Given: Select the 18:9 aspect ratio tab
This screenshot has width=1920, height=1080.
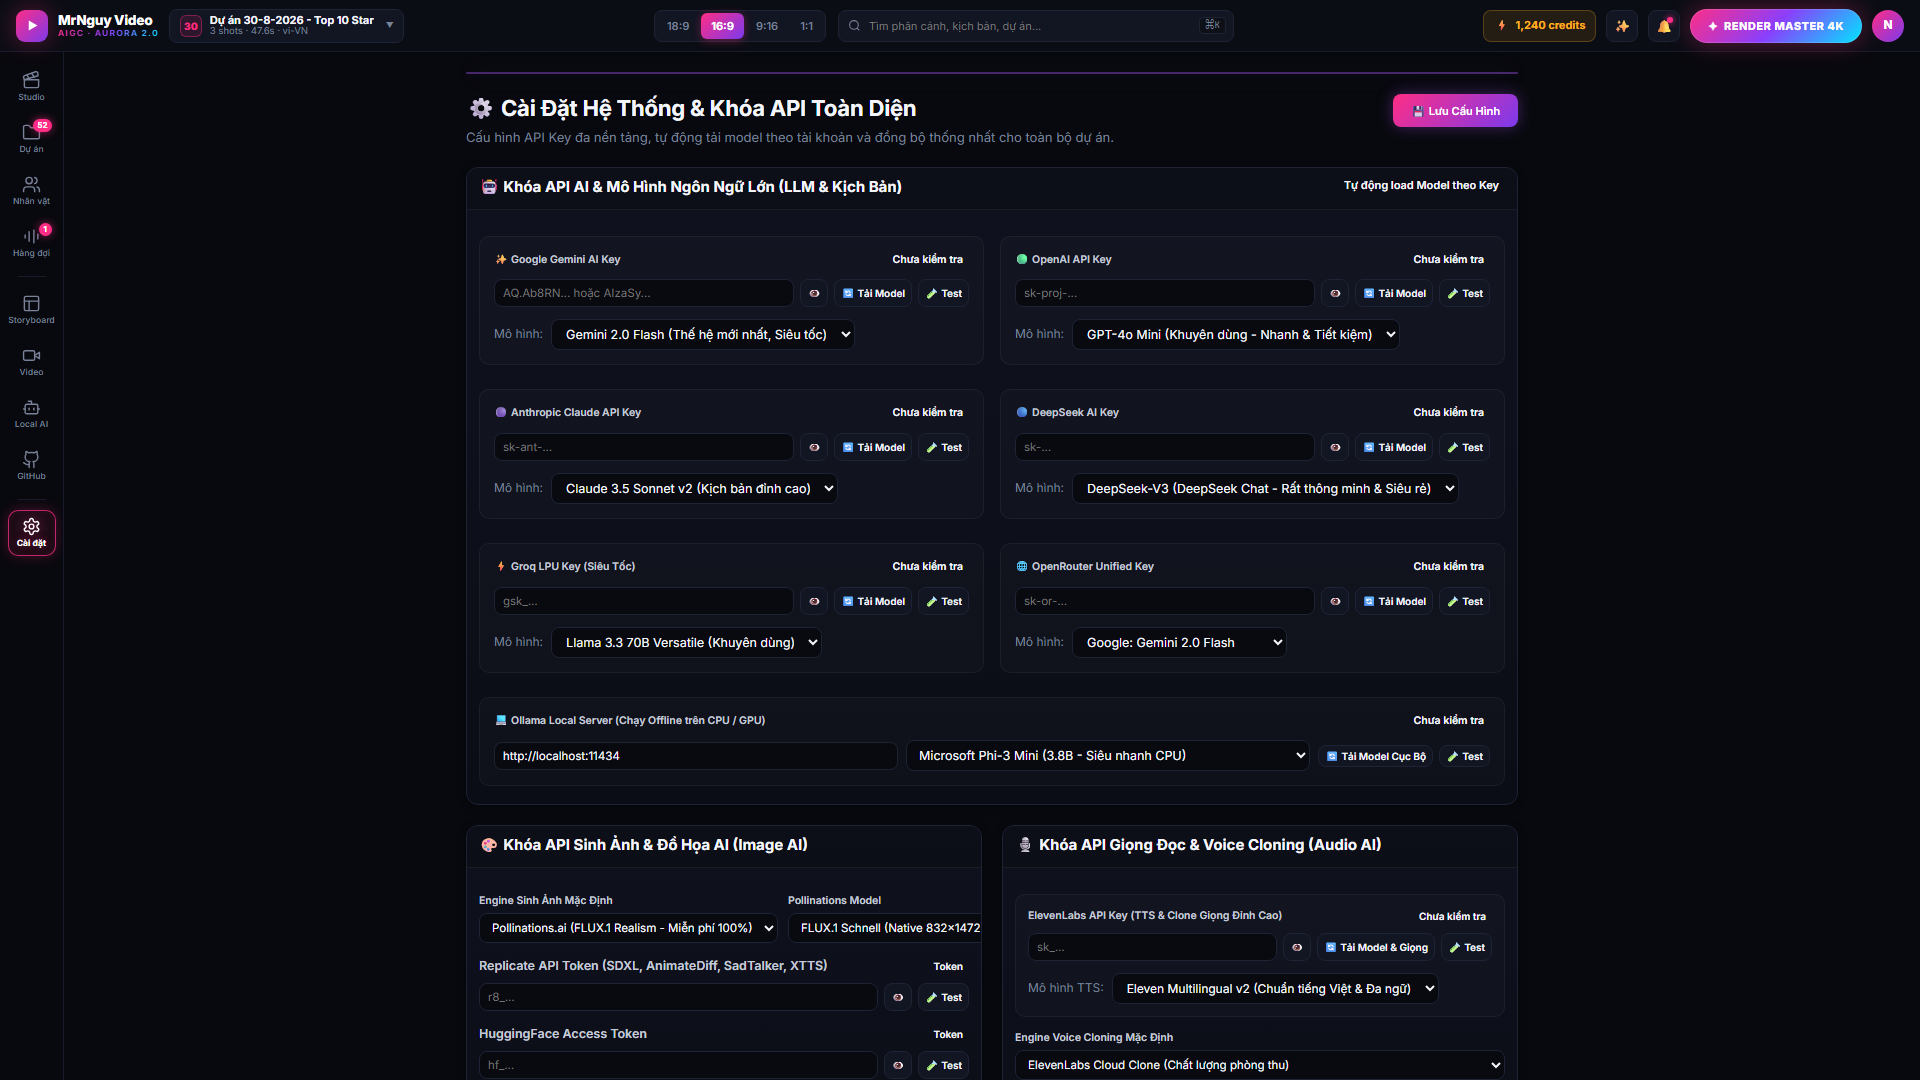Looking at the screenshot, I should tap(678, 26).
